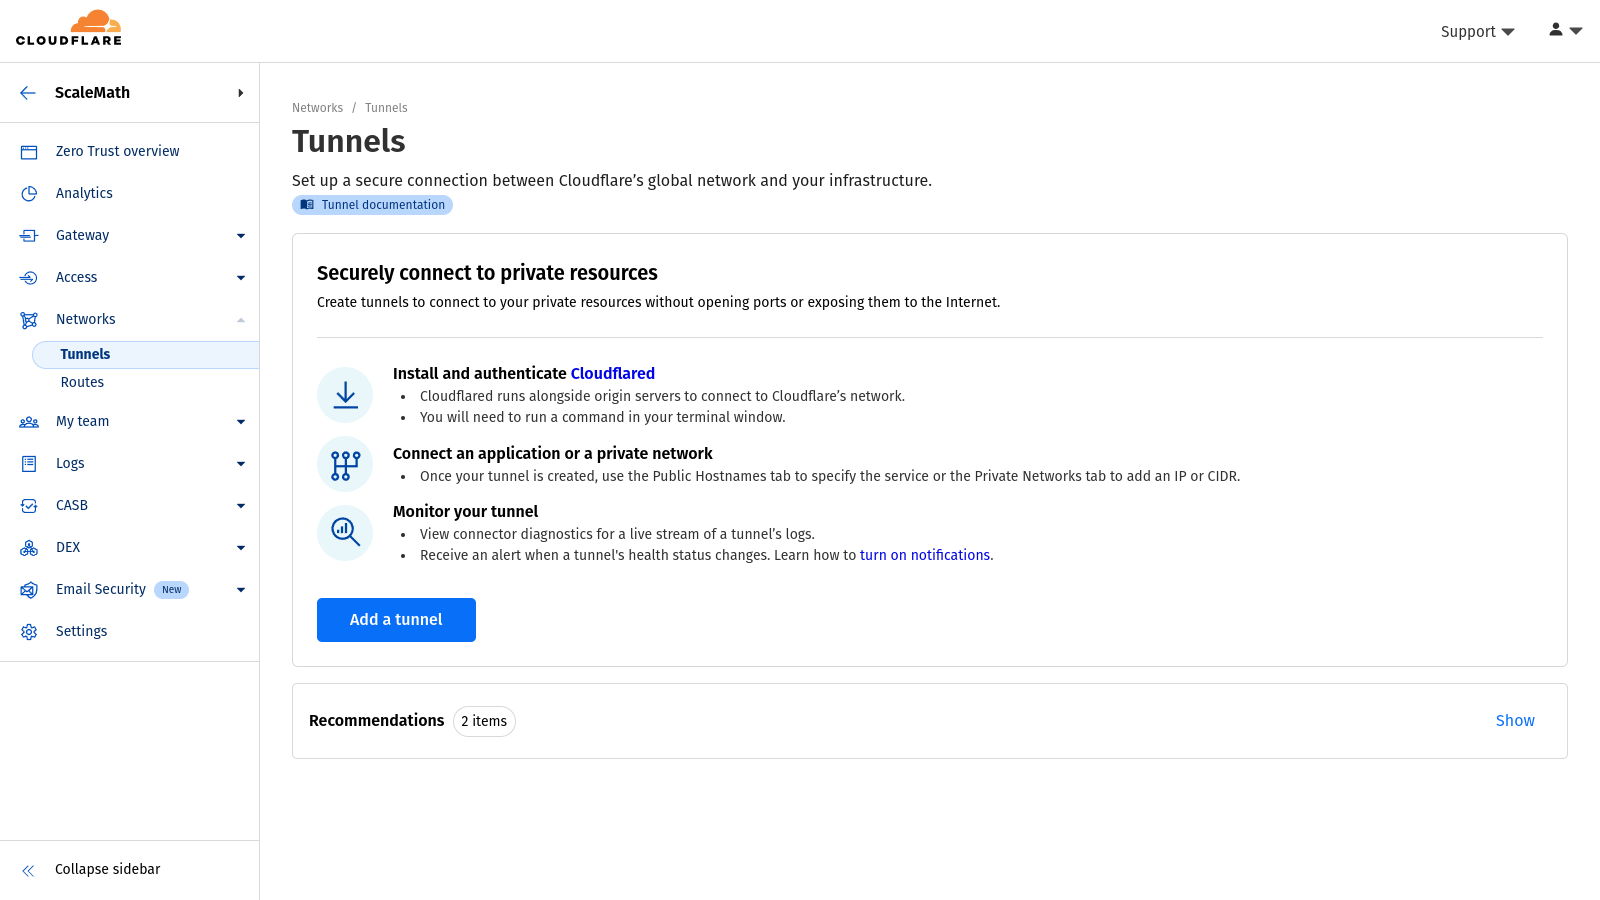Select the Tunnels sidebar item

86,354
